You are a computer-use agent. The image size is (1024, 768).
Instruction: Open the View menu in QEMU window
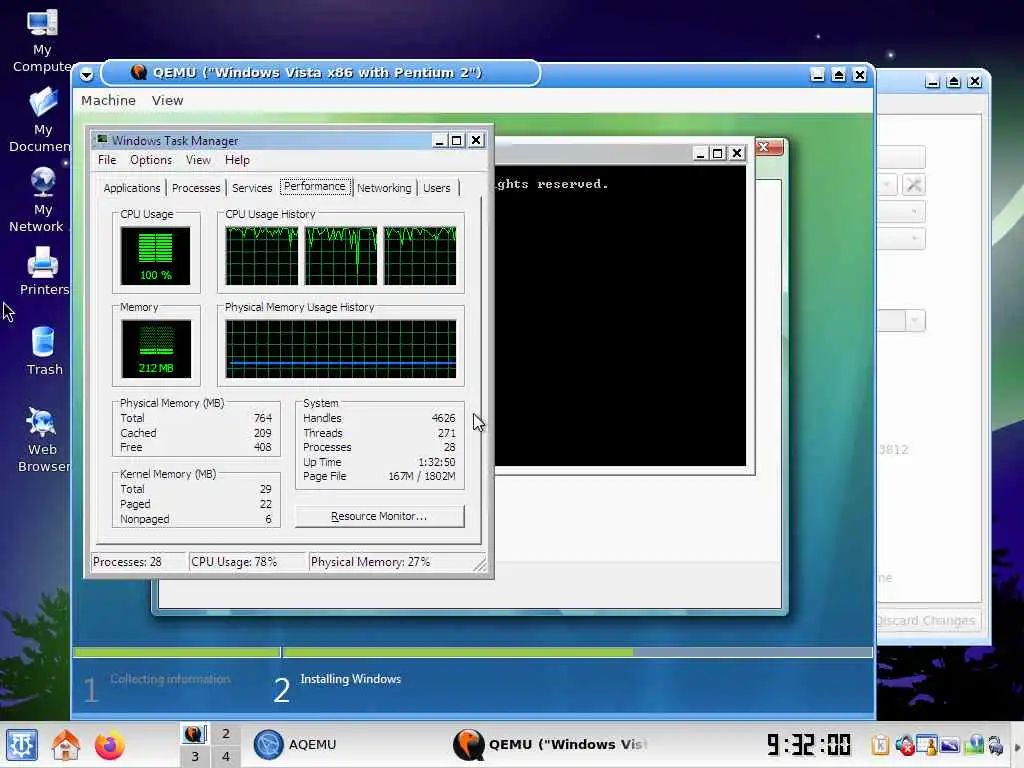pyautogui.click(x=167, y=101)
